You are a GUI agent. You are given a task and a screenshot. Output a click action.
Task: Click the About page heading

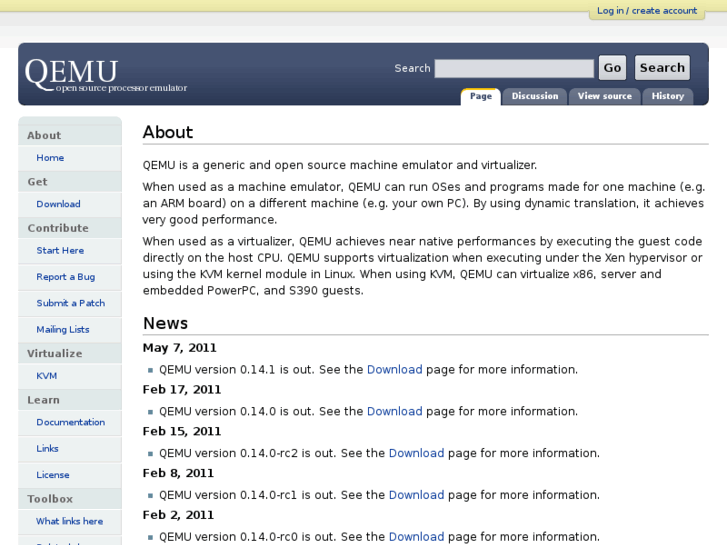[168, 132]
